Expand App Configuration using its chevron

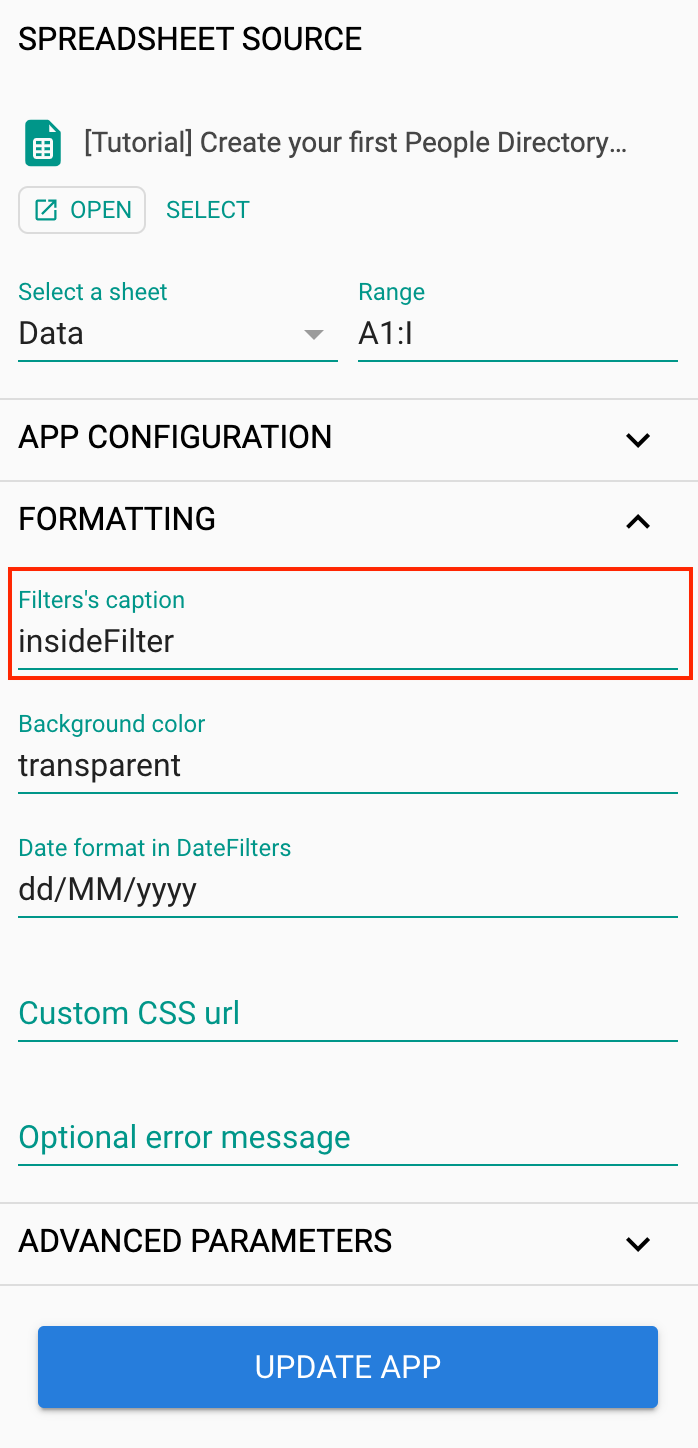[638, 439]
